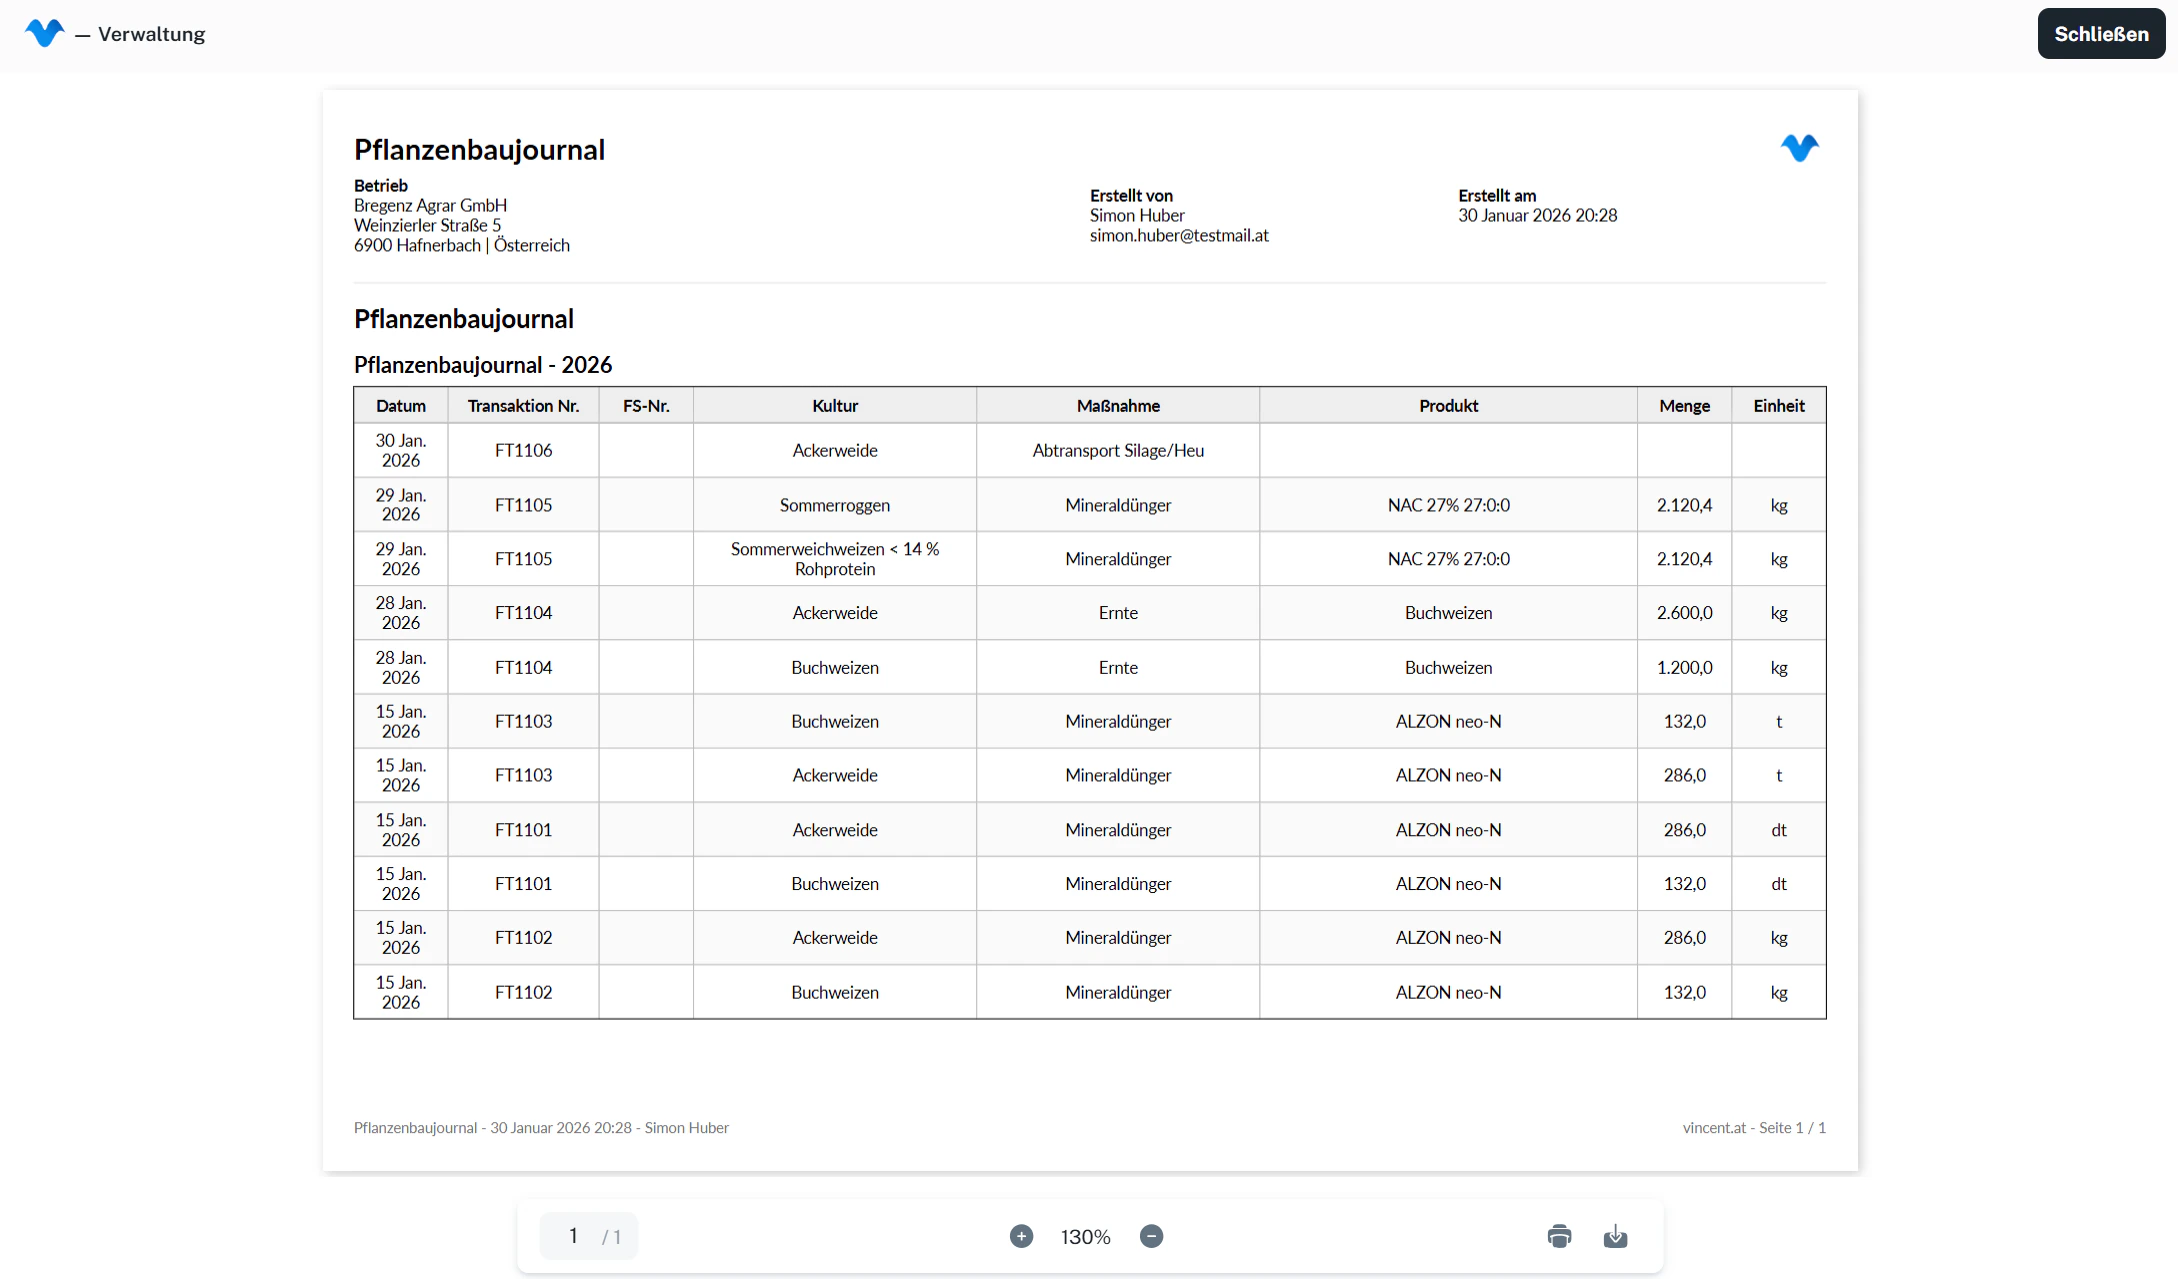The image size is (2178, 1279).
Task: Click the blue Vincent logo on the PDF page
Action: pos(1799,148)
